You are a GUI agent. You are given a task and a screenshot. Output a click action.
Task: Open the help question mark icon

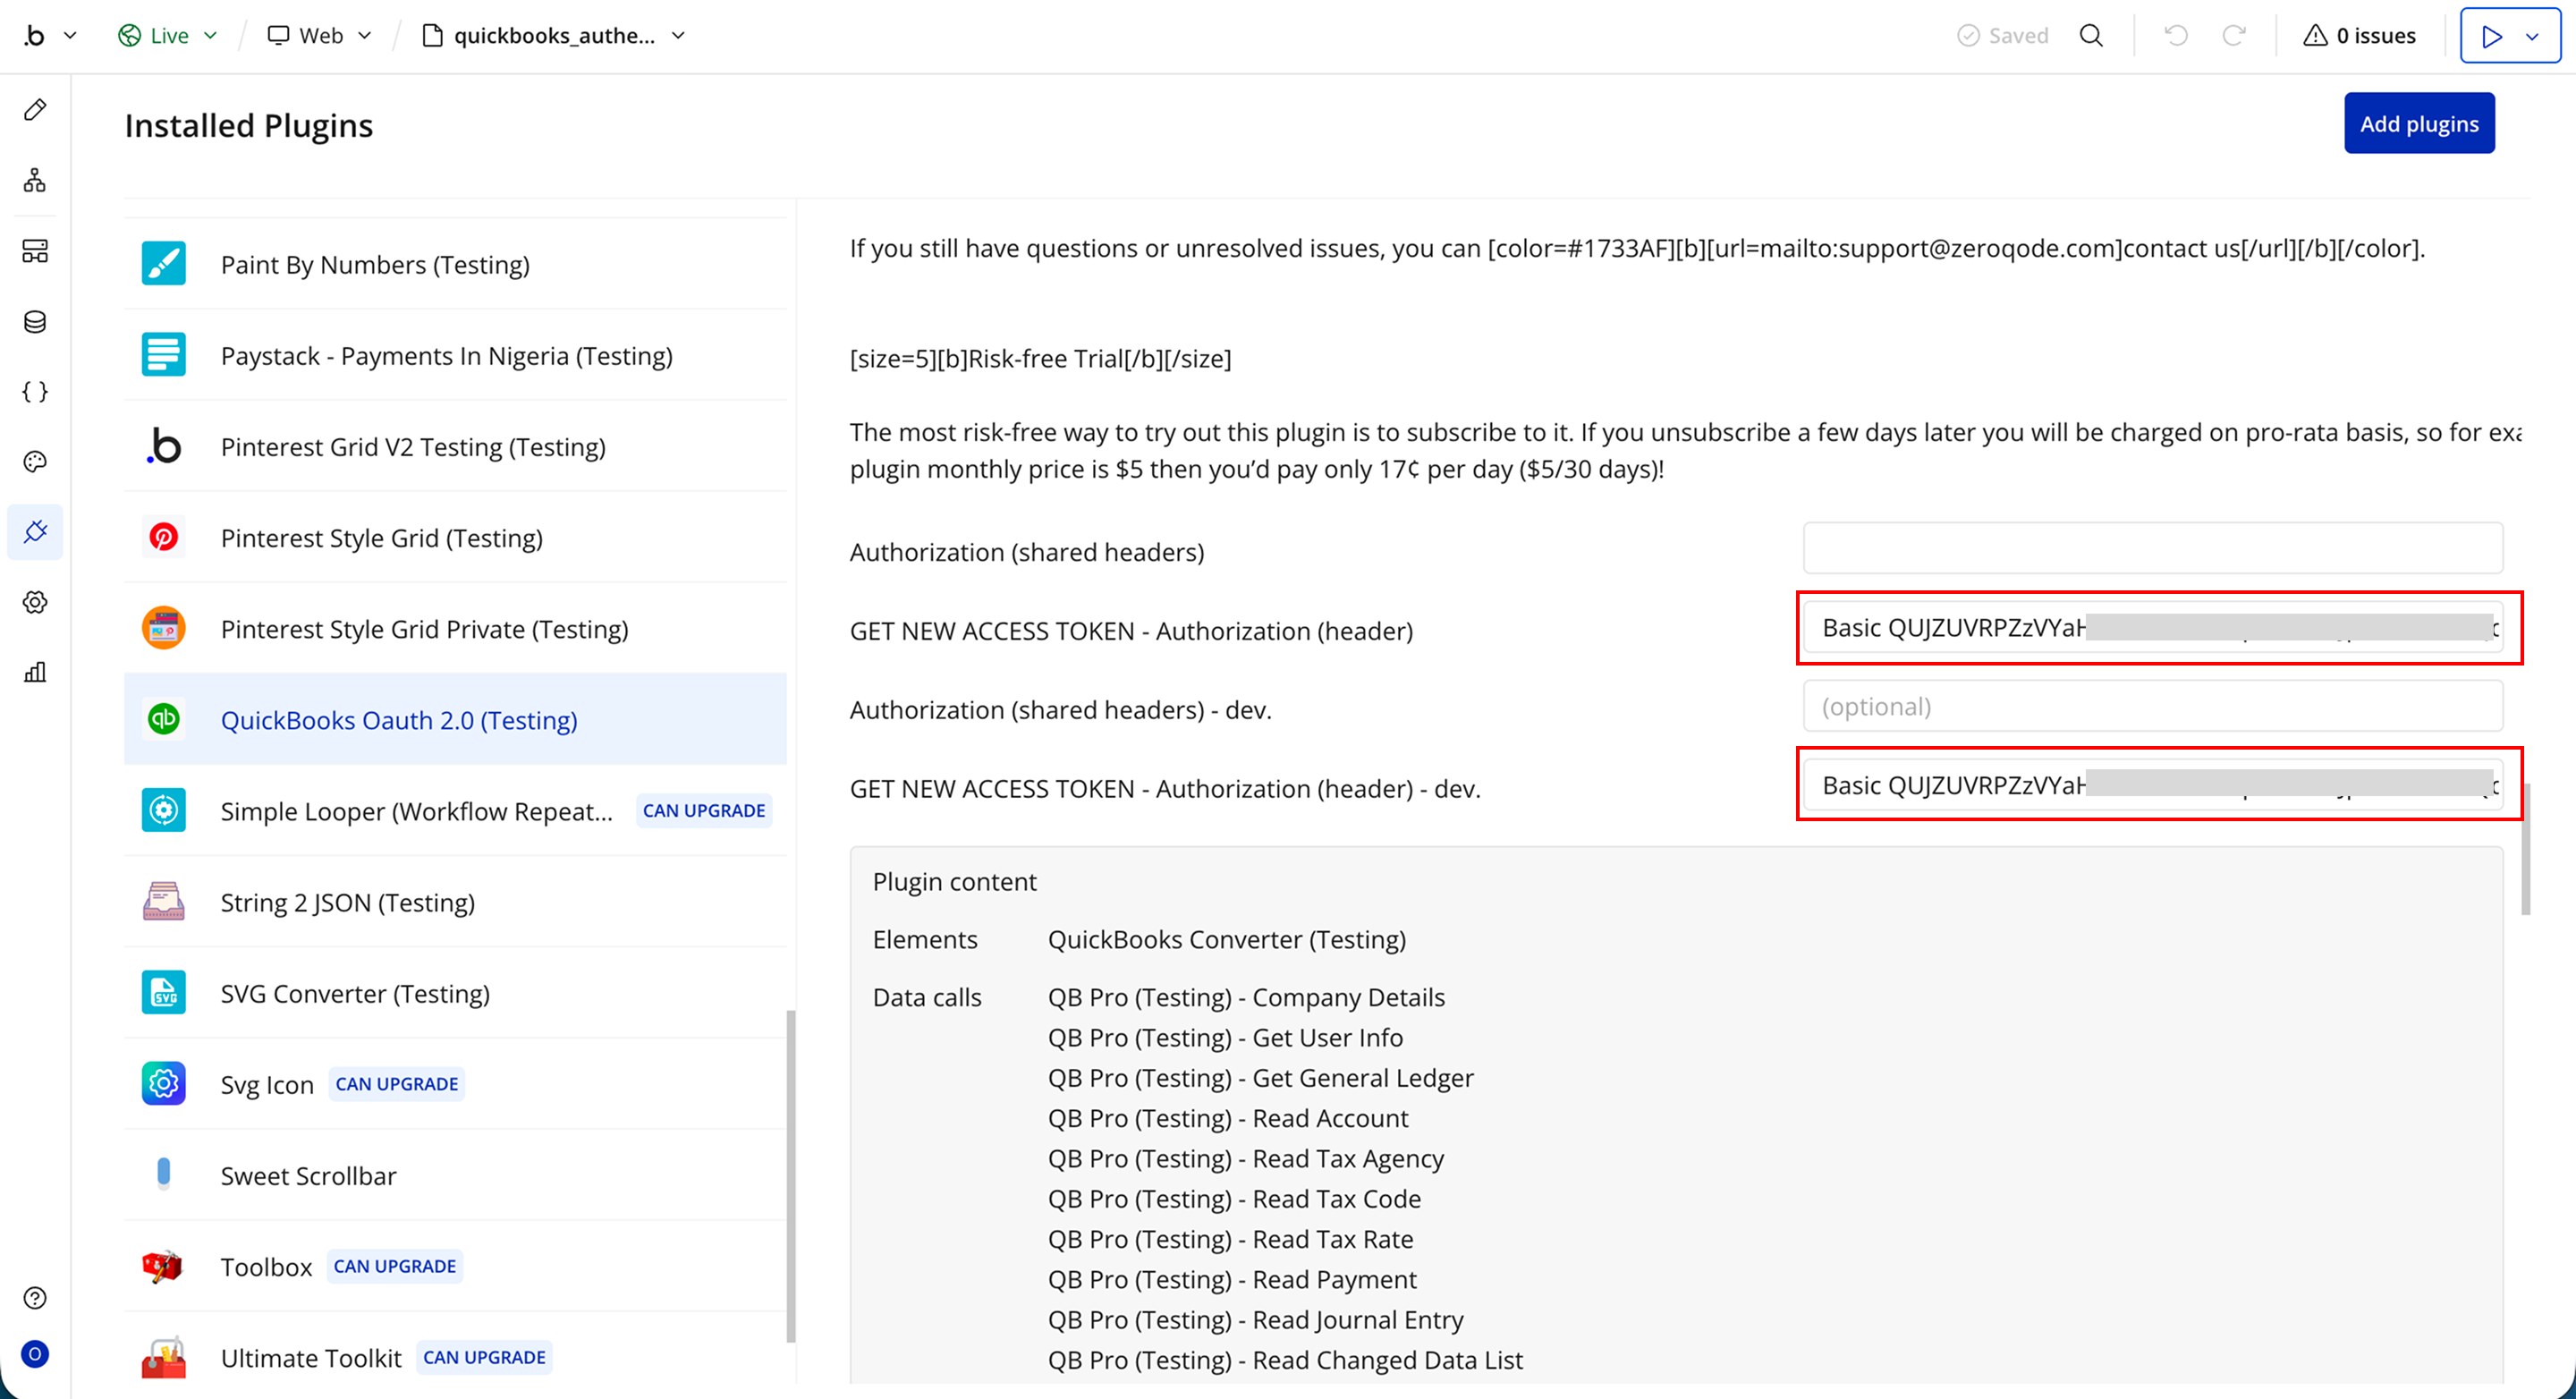click(x=35, y=1297)
